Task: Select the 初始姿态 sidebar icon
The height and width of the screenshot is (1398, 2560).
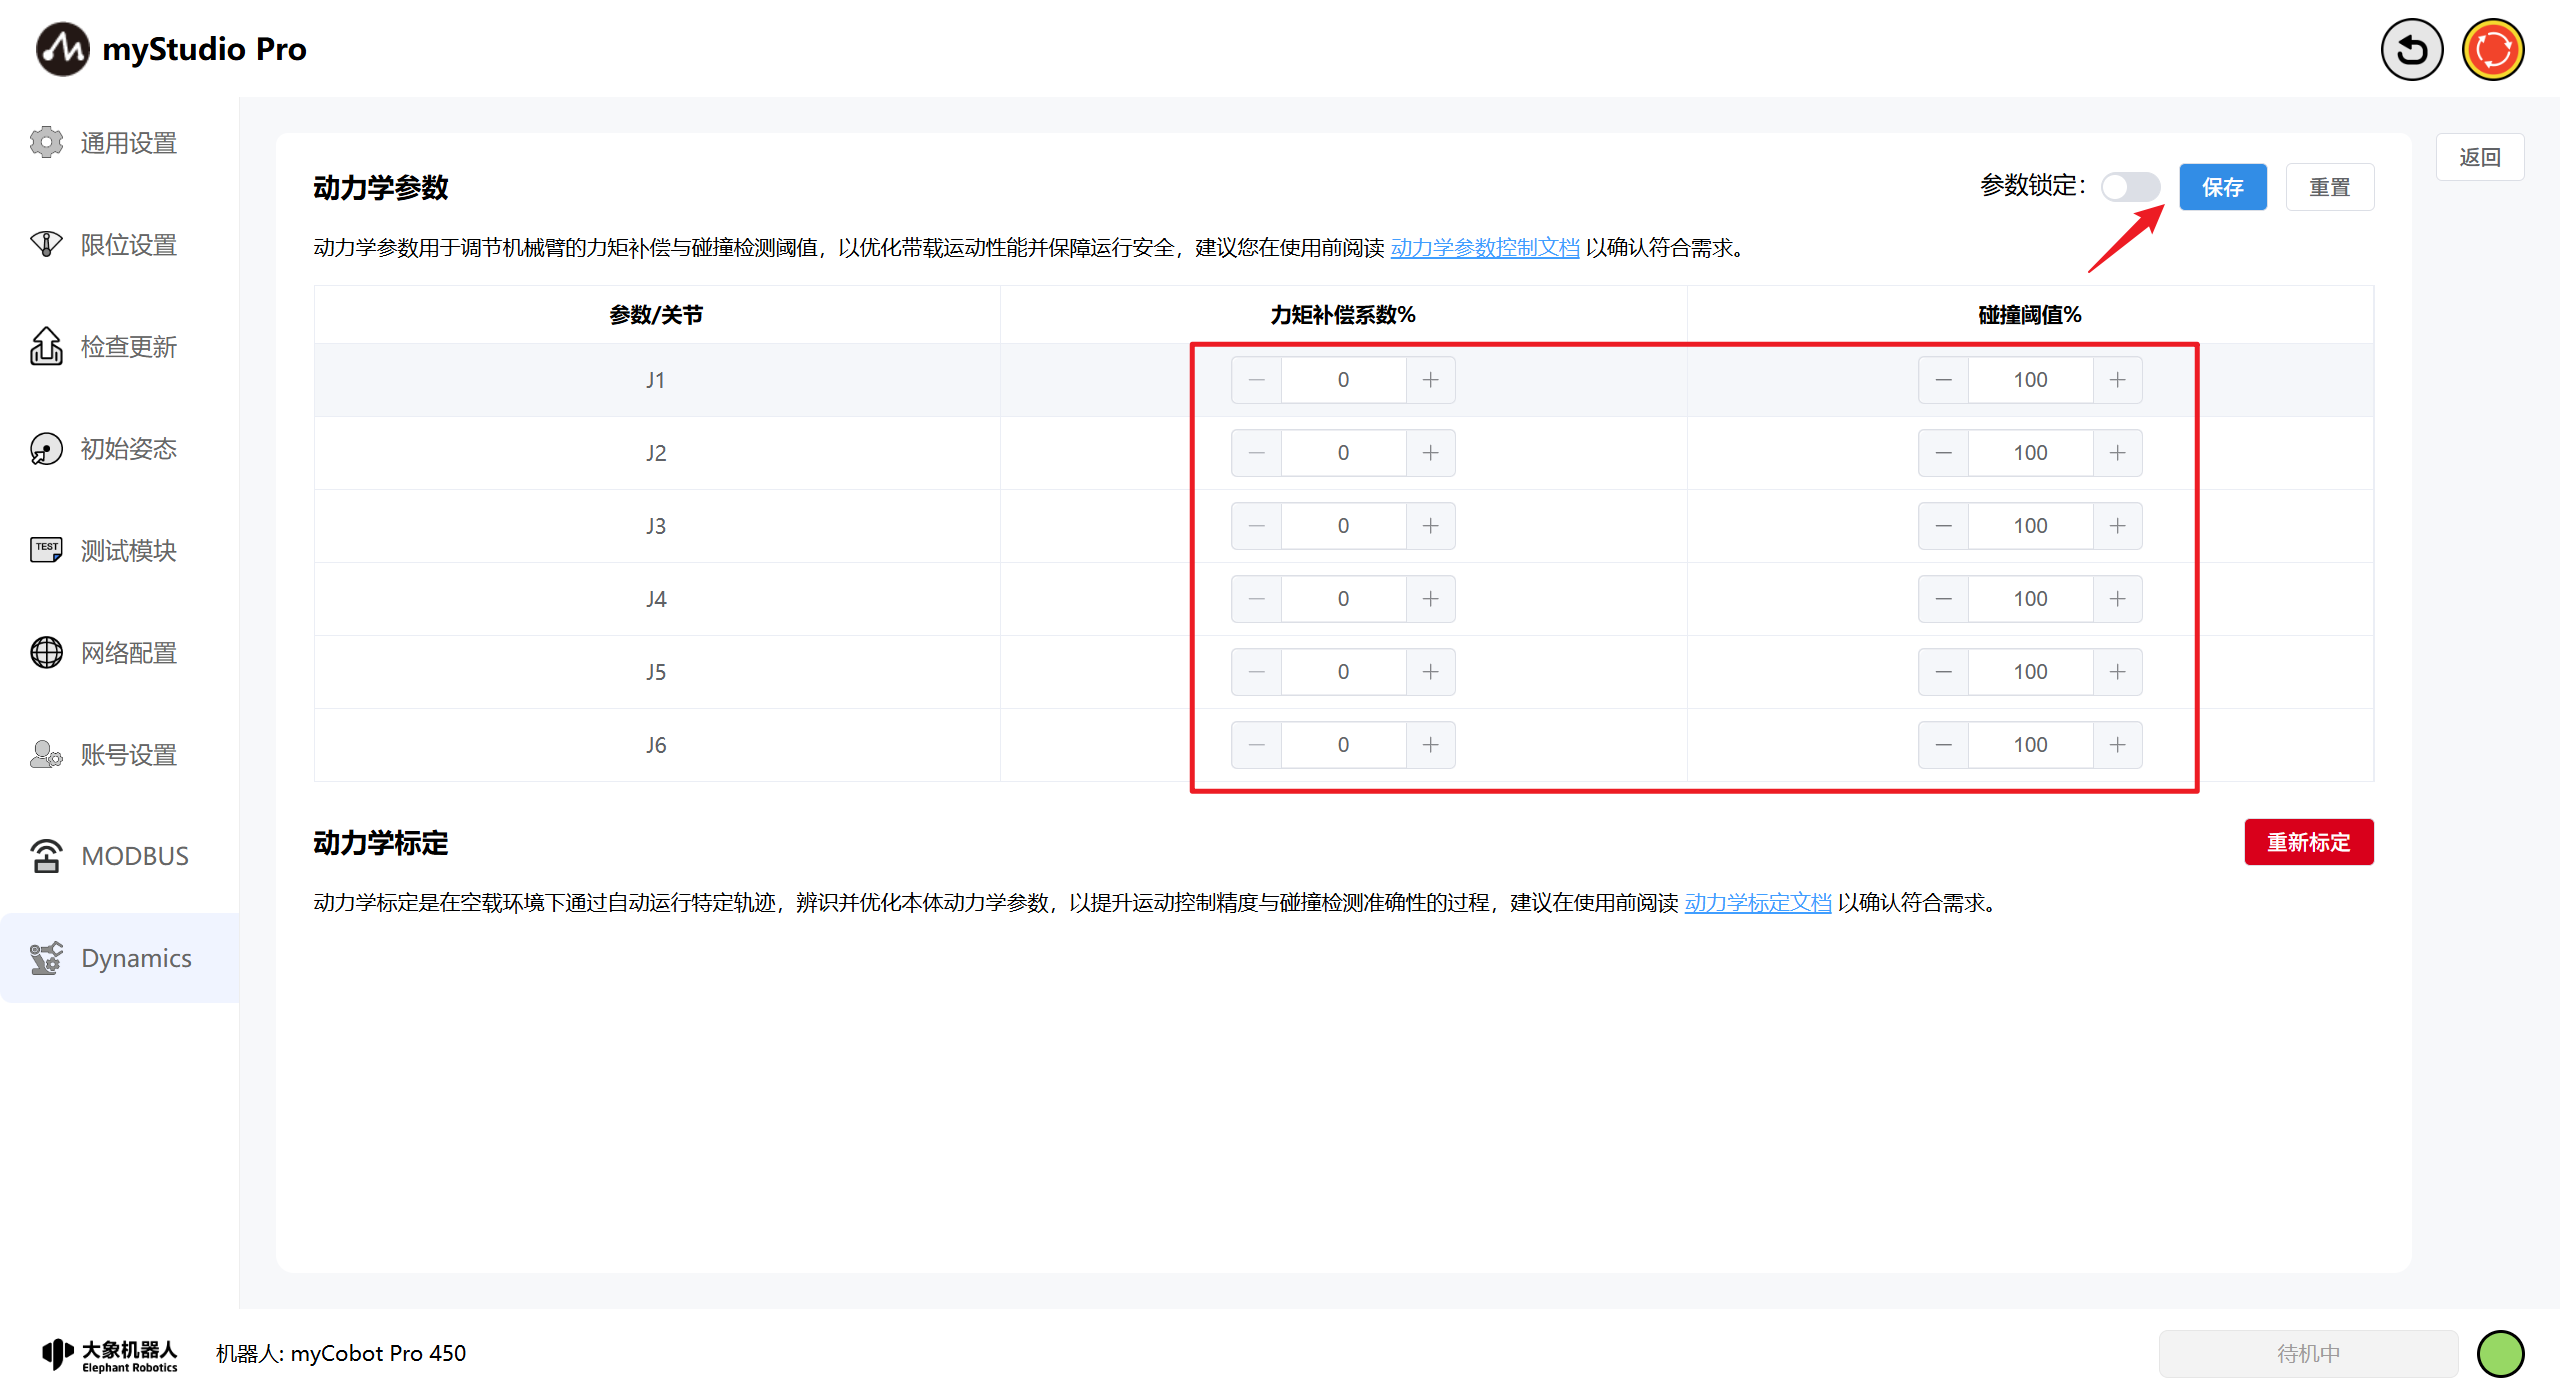Action: coord(46,448)
